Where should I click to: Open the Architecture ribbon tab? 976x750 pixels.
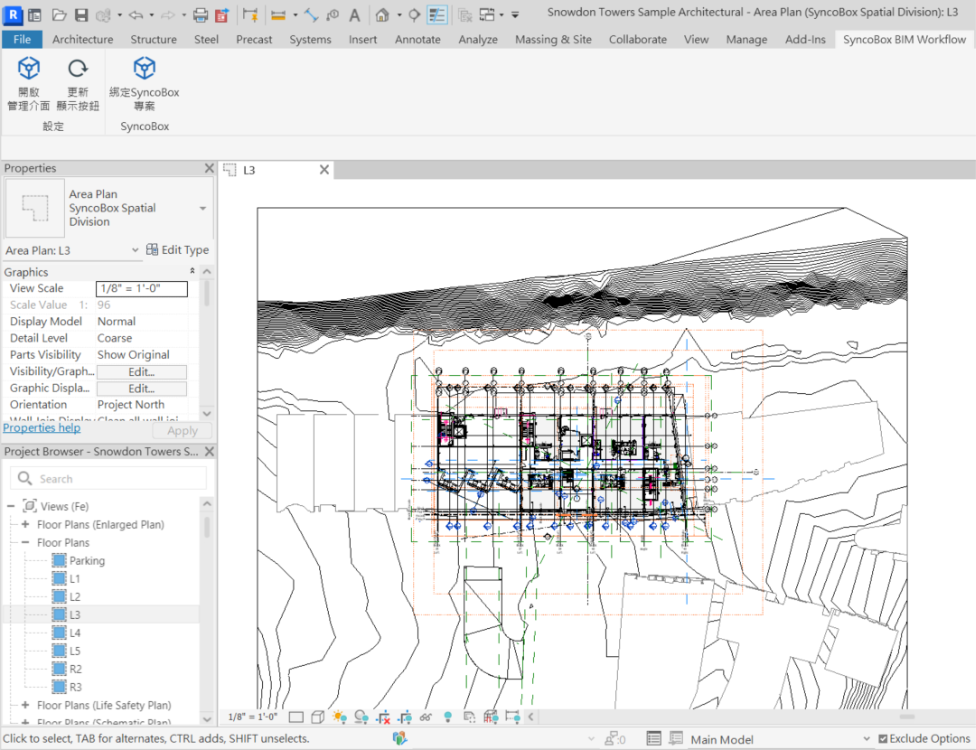[x=83, y=39]
